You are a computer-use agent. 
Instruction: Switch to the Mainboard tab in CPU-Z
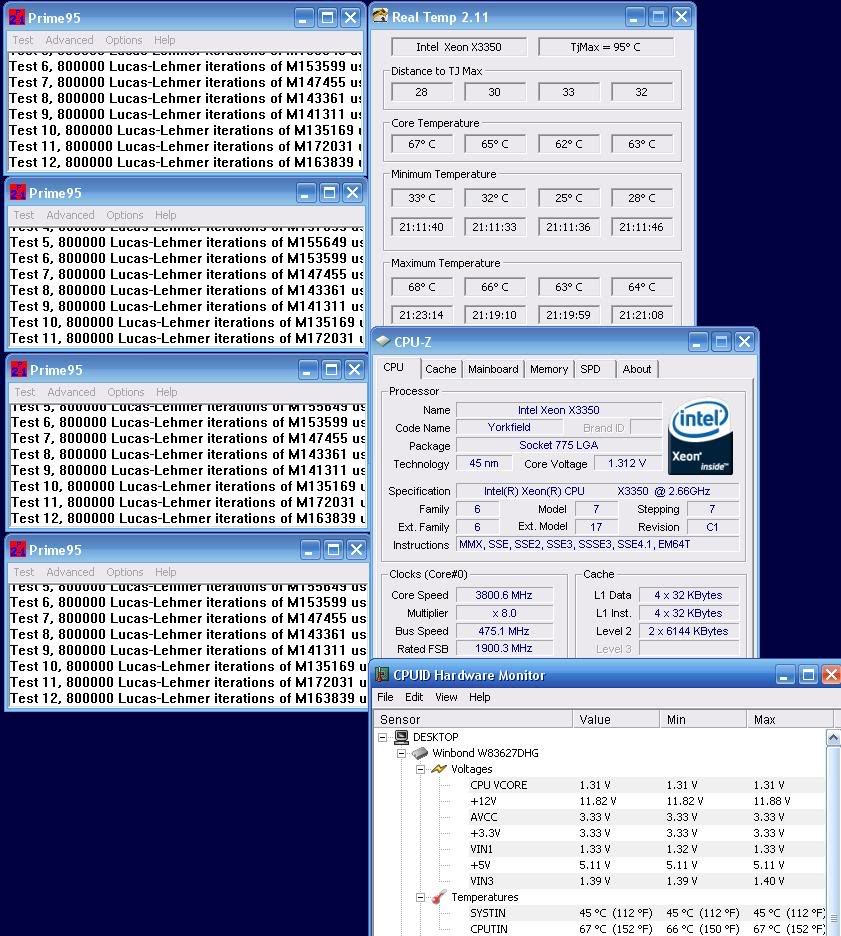tap(493, 369)
